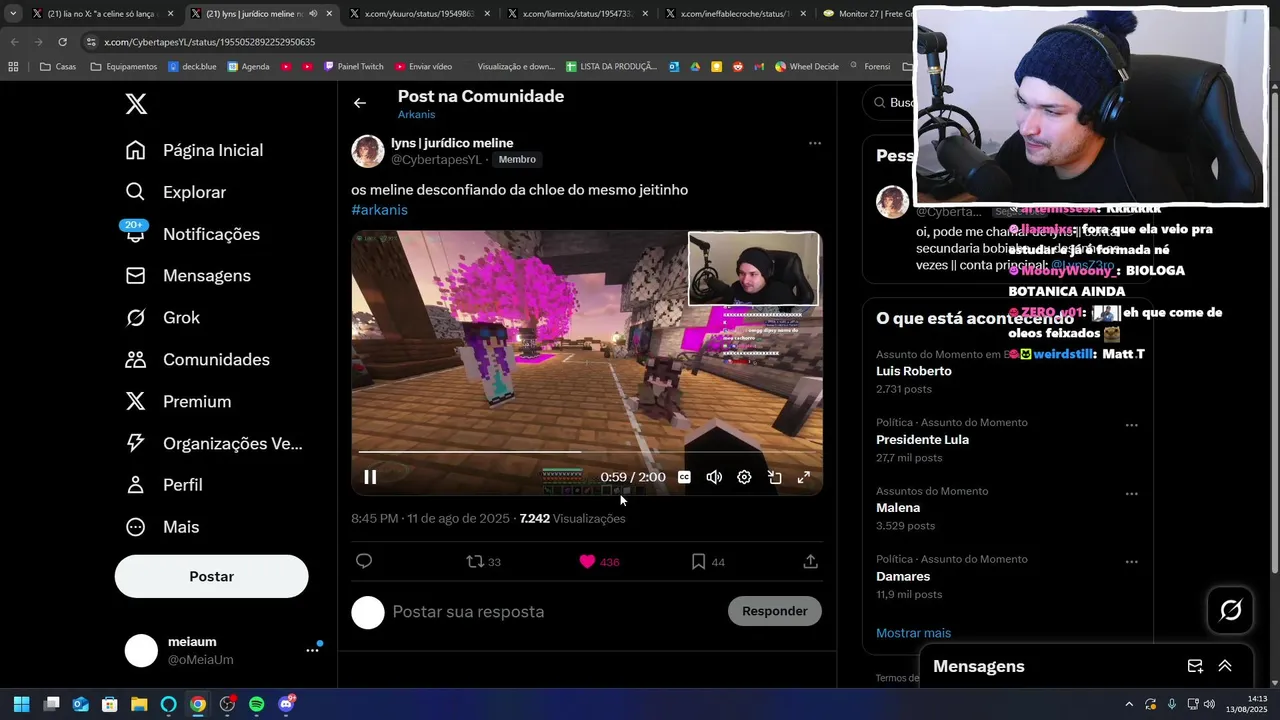Share the post using share icon

point(811,561)
